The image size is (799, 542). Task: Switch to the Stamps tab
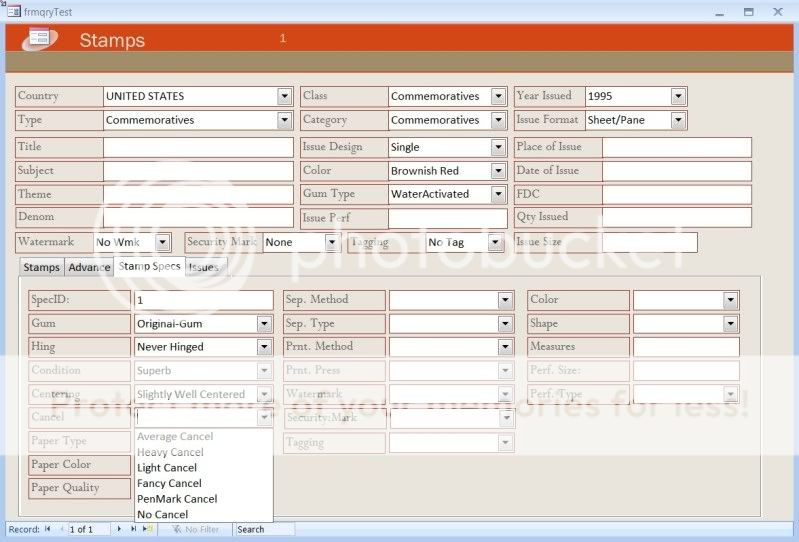(42, 267)
